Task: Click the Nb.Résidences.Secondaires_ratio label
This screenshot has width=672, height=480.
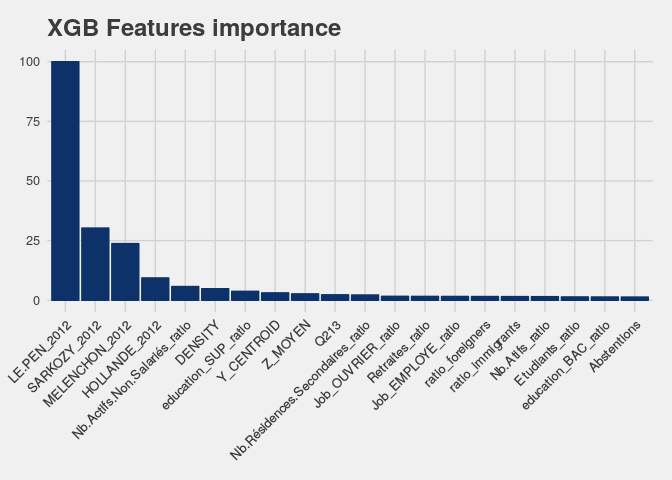Action: (x=300, y=391)
